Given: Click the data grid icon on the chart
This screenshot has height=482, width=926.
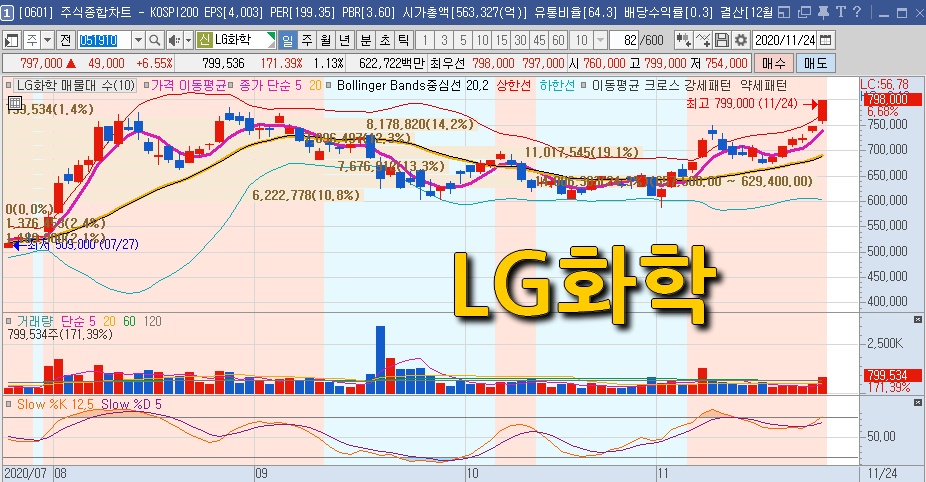Looking at the screenshot, I should 15,104.
